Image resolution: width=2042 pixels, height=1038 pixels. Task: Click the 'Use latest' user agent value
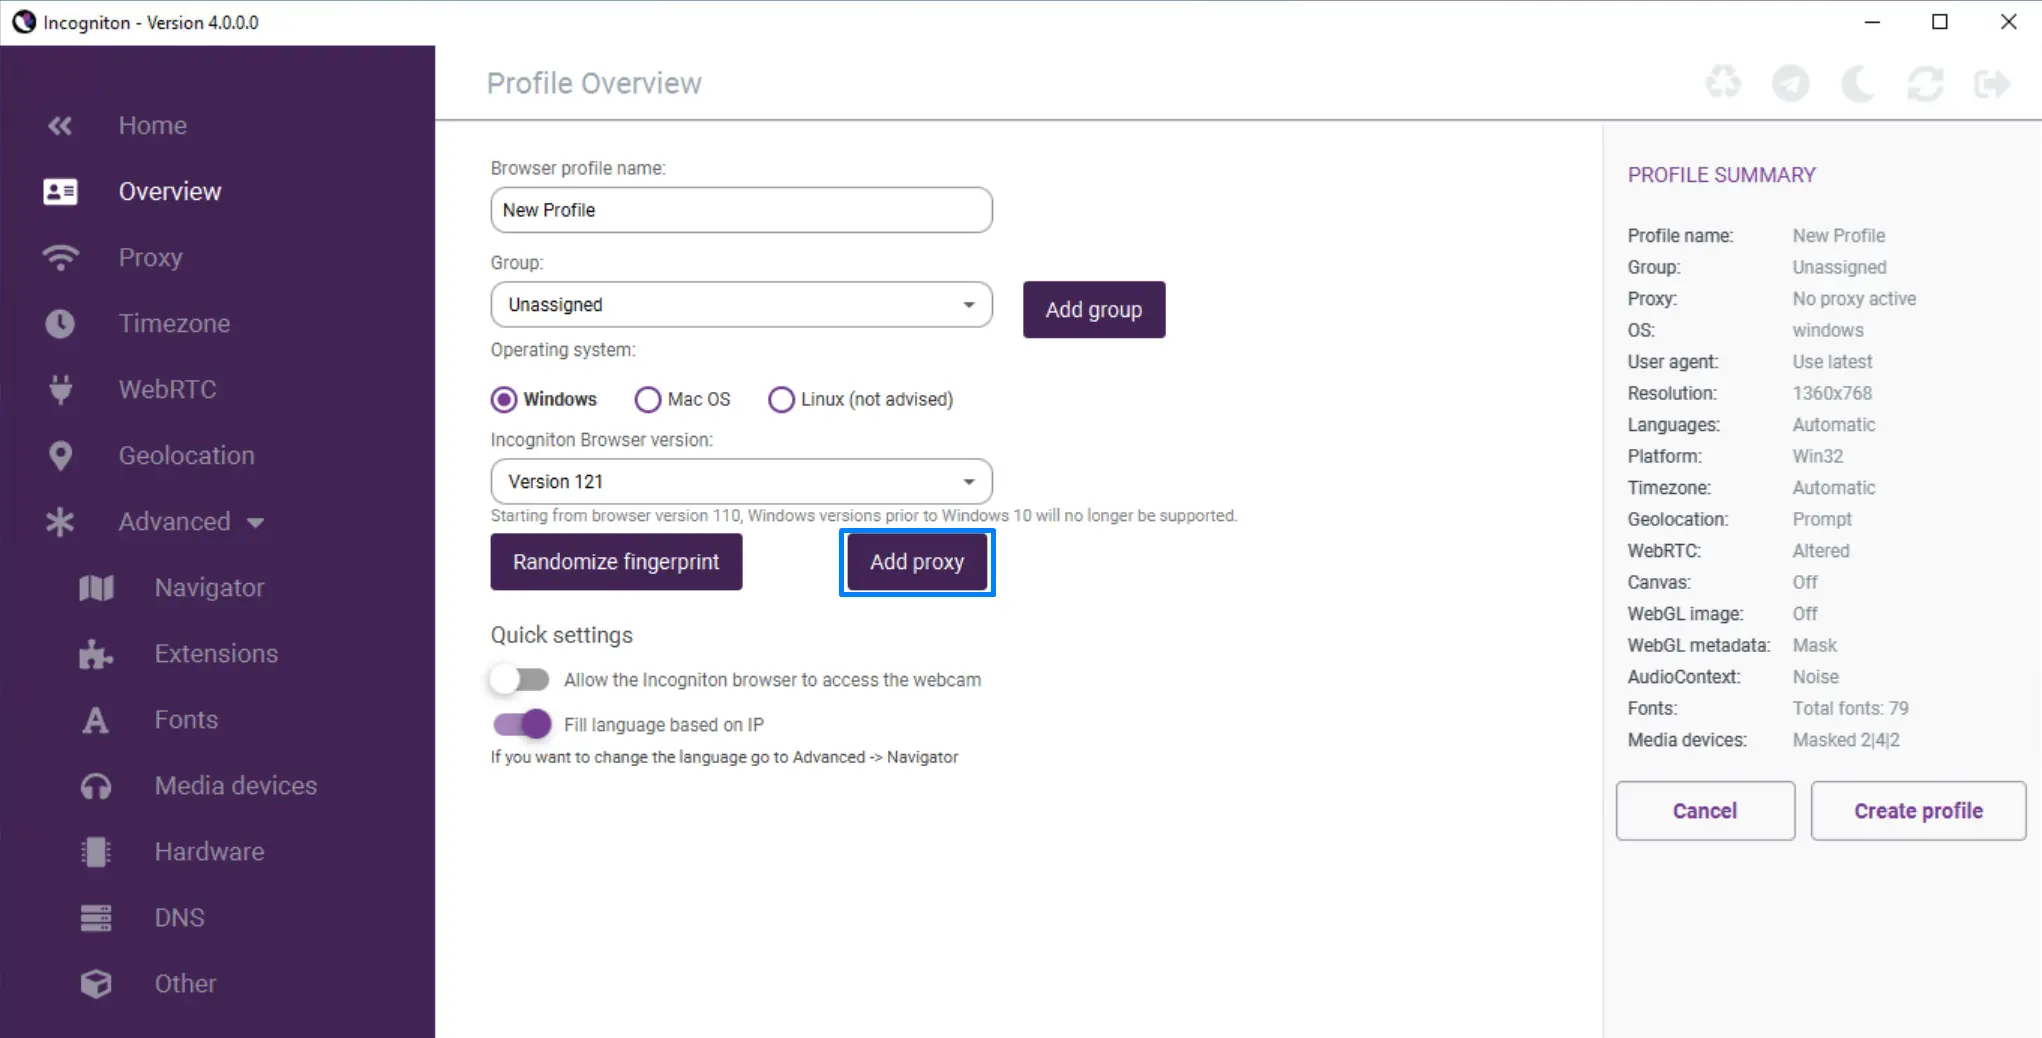point(1832,362)
